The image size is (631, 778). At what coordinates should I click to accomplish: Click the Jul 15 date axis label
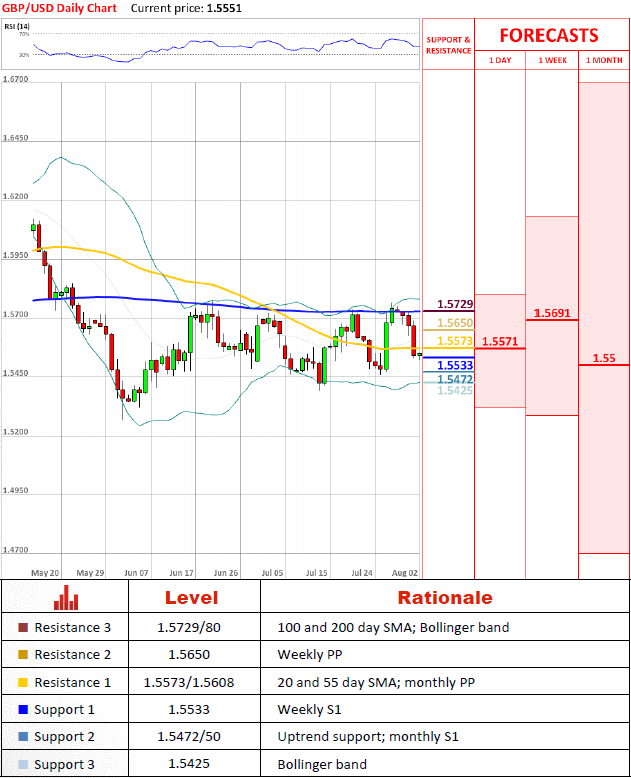[x=316, y=573]
